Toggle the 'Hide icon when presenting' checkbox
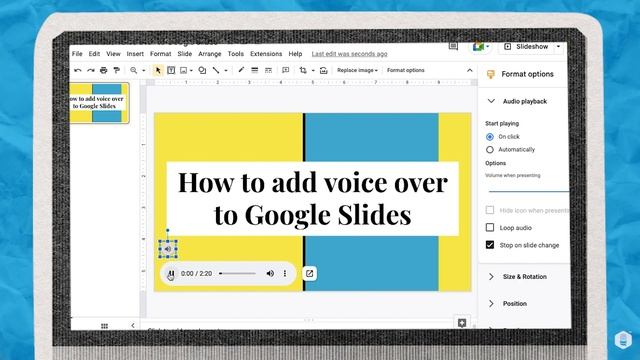Image resolution: width=640 pixels, height=360 pixels. click(490, 210)
